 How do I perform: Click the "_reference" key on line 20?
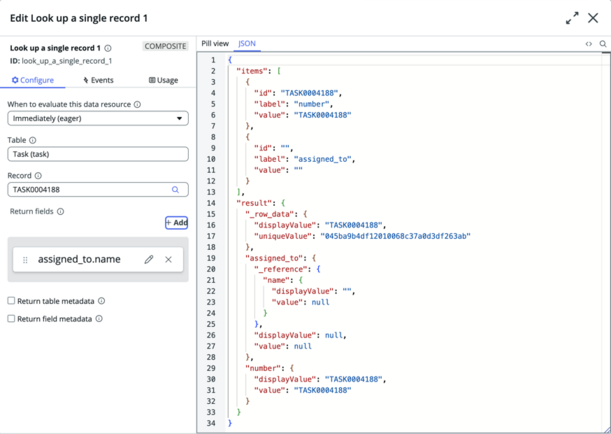pos(281,269)
